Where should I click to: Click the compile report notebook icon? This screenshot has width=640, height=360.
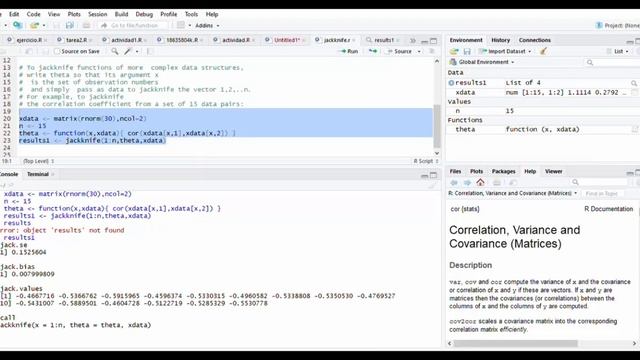tap(150, 51)
